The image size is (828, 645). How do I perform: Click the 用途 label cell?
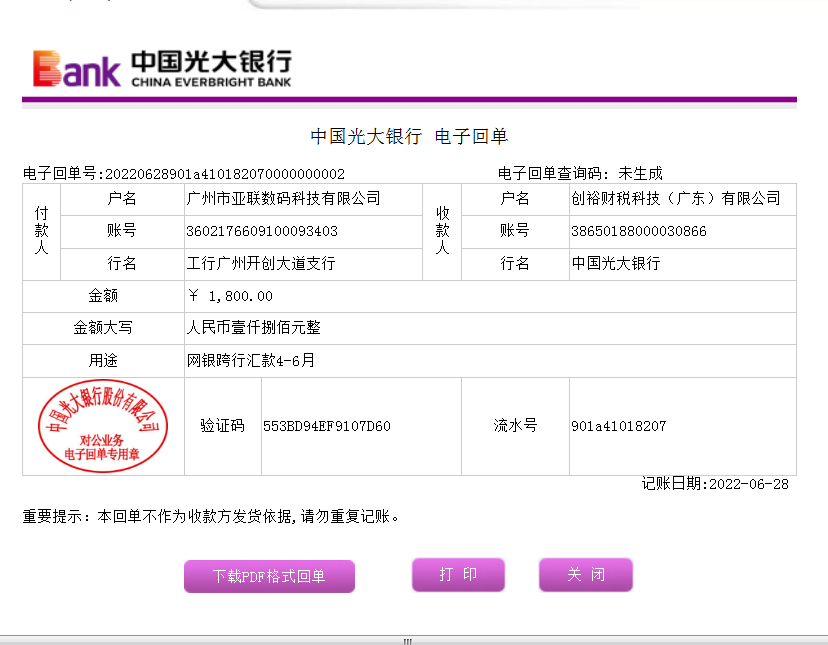[103, 360]
